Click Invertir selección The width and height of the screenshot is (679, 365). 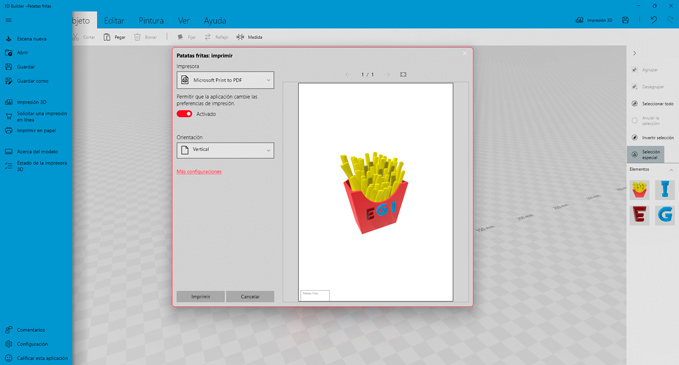point(653,138)
